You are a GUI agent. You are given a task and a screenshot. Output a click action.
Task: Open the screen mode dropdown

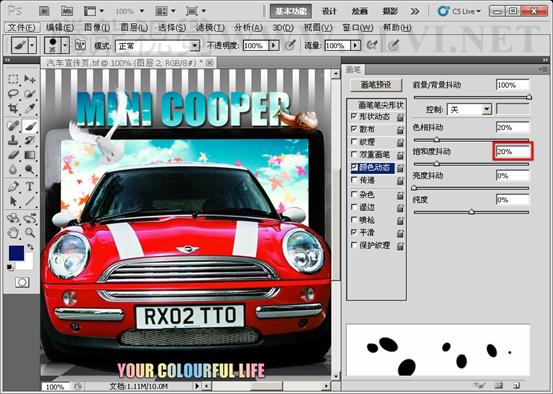point(203,11)
